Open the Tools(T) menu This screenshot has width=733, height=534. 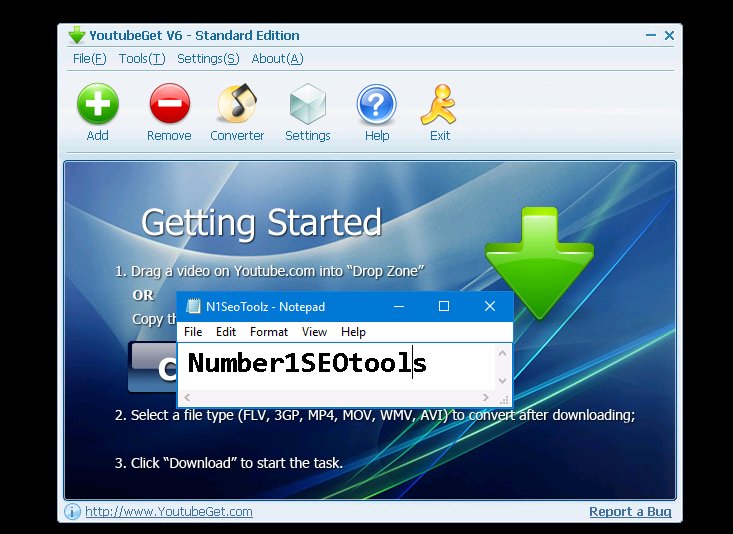[142, 58]
